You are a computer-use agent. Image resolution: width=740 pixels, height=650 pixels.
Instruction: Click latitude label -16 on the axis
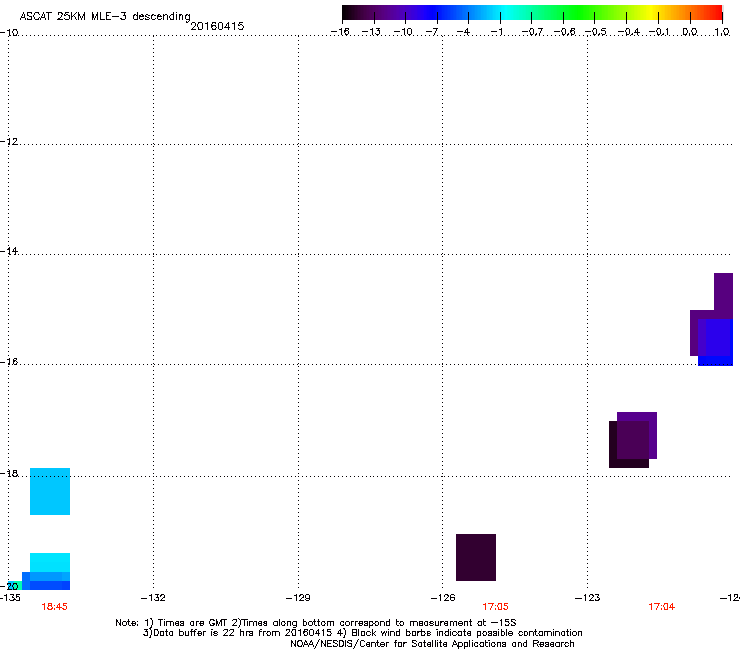(9, 362)
